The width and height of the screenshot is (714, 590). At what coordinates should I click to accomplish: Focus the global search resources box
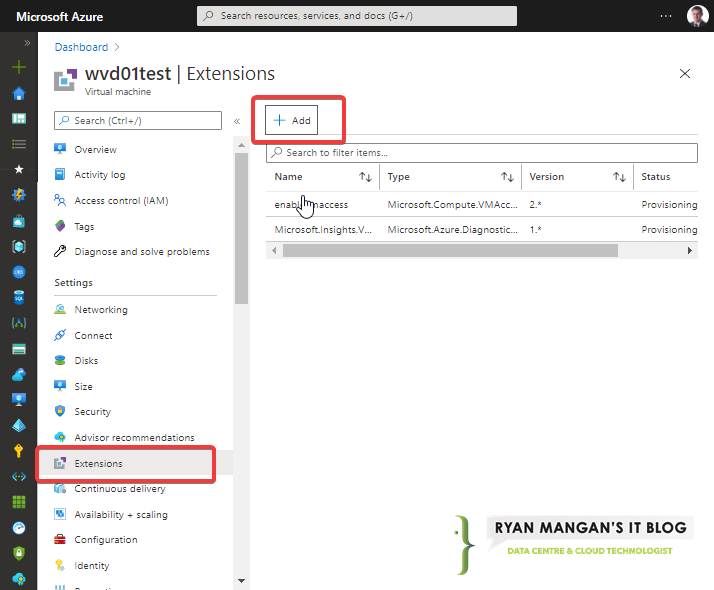coord(357,16)
